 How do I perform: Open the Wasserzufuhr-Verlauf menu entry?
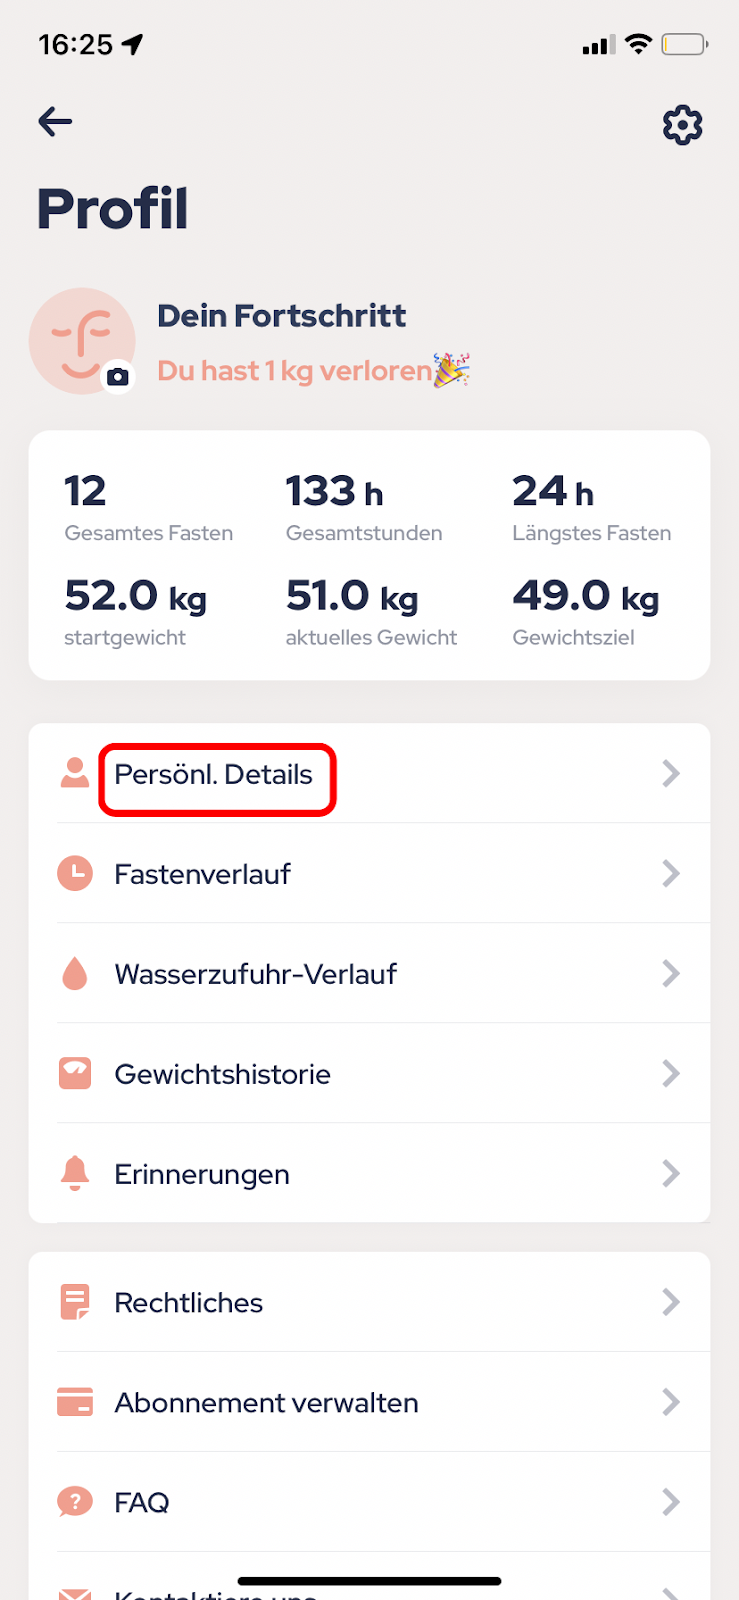tap(369, 973)
